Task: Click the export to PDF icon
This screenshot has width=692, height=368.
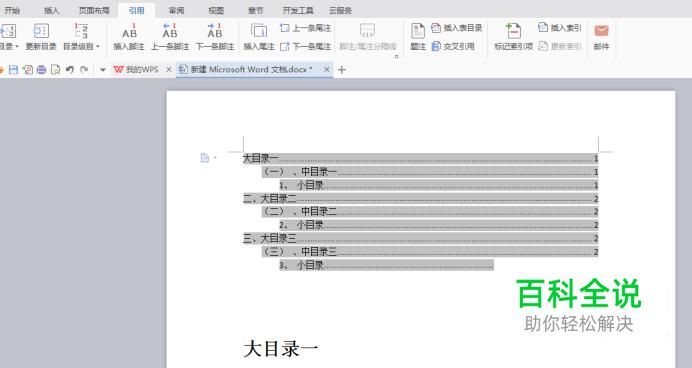Action: [28, 69]
